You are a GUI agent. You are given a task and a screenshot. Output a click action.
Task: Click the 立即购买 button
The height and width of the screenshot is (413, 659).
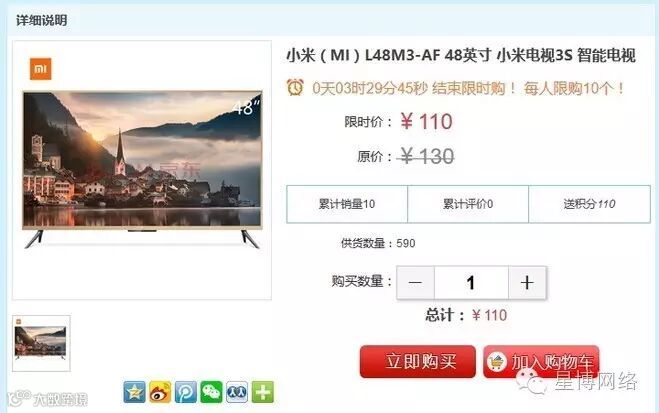point(418,361)
